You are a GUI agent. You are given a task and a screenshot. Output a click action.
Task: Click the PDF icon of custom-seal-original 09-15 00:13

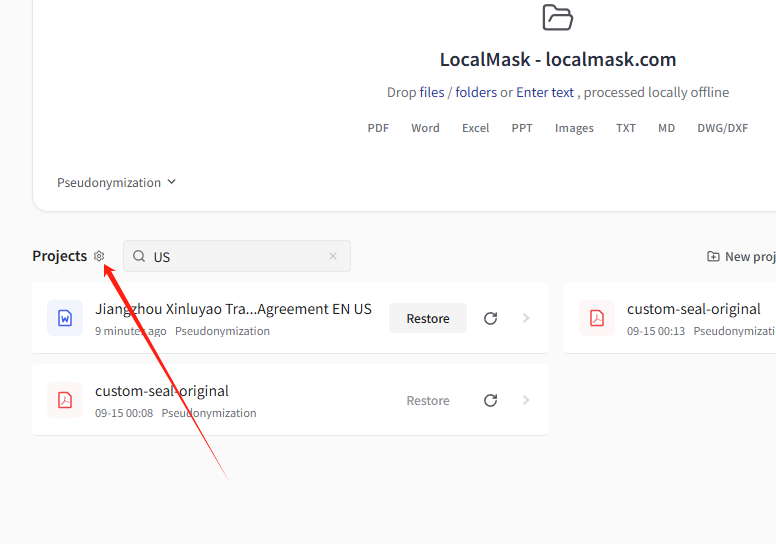click(x=597, y=318)
